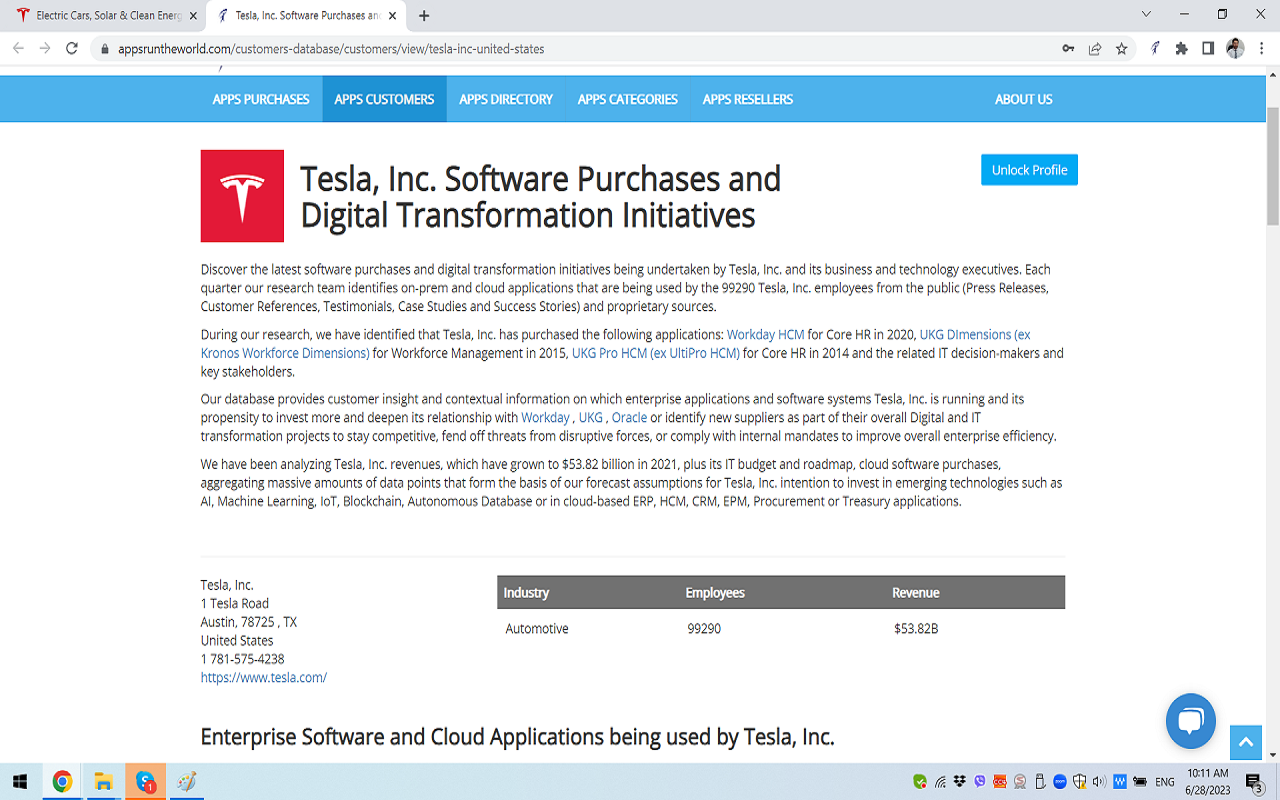
Task: Follow the Oracle supplier link
Action: pos(629,417)
